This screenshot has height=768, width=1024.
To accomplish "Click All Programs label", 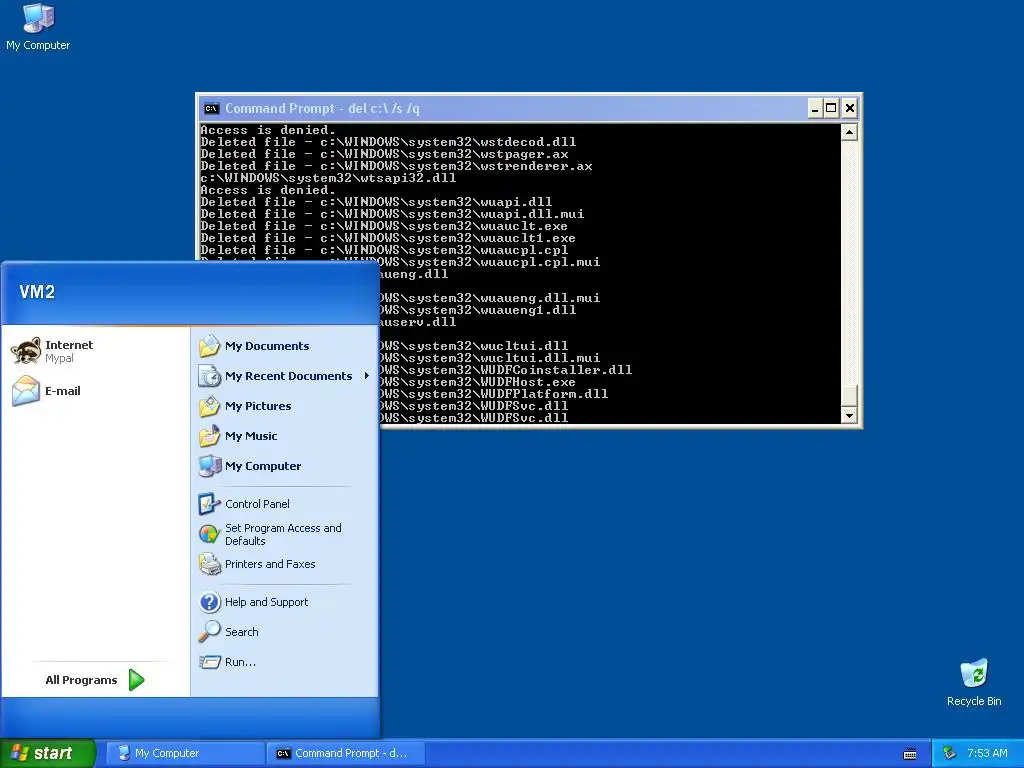I will (x=81, y=680).
